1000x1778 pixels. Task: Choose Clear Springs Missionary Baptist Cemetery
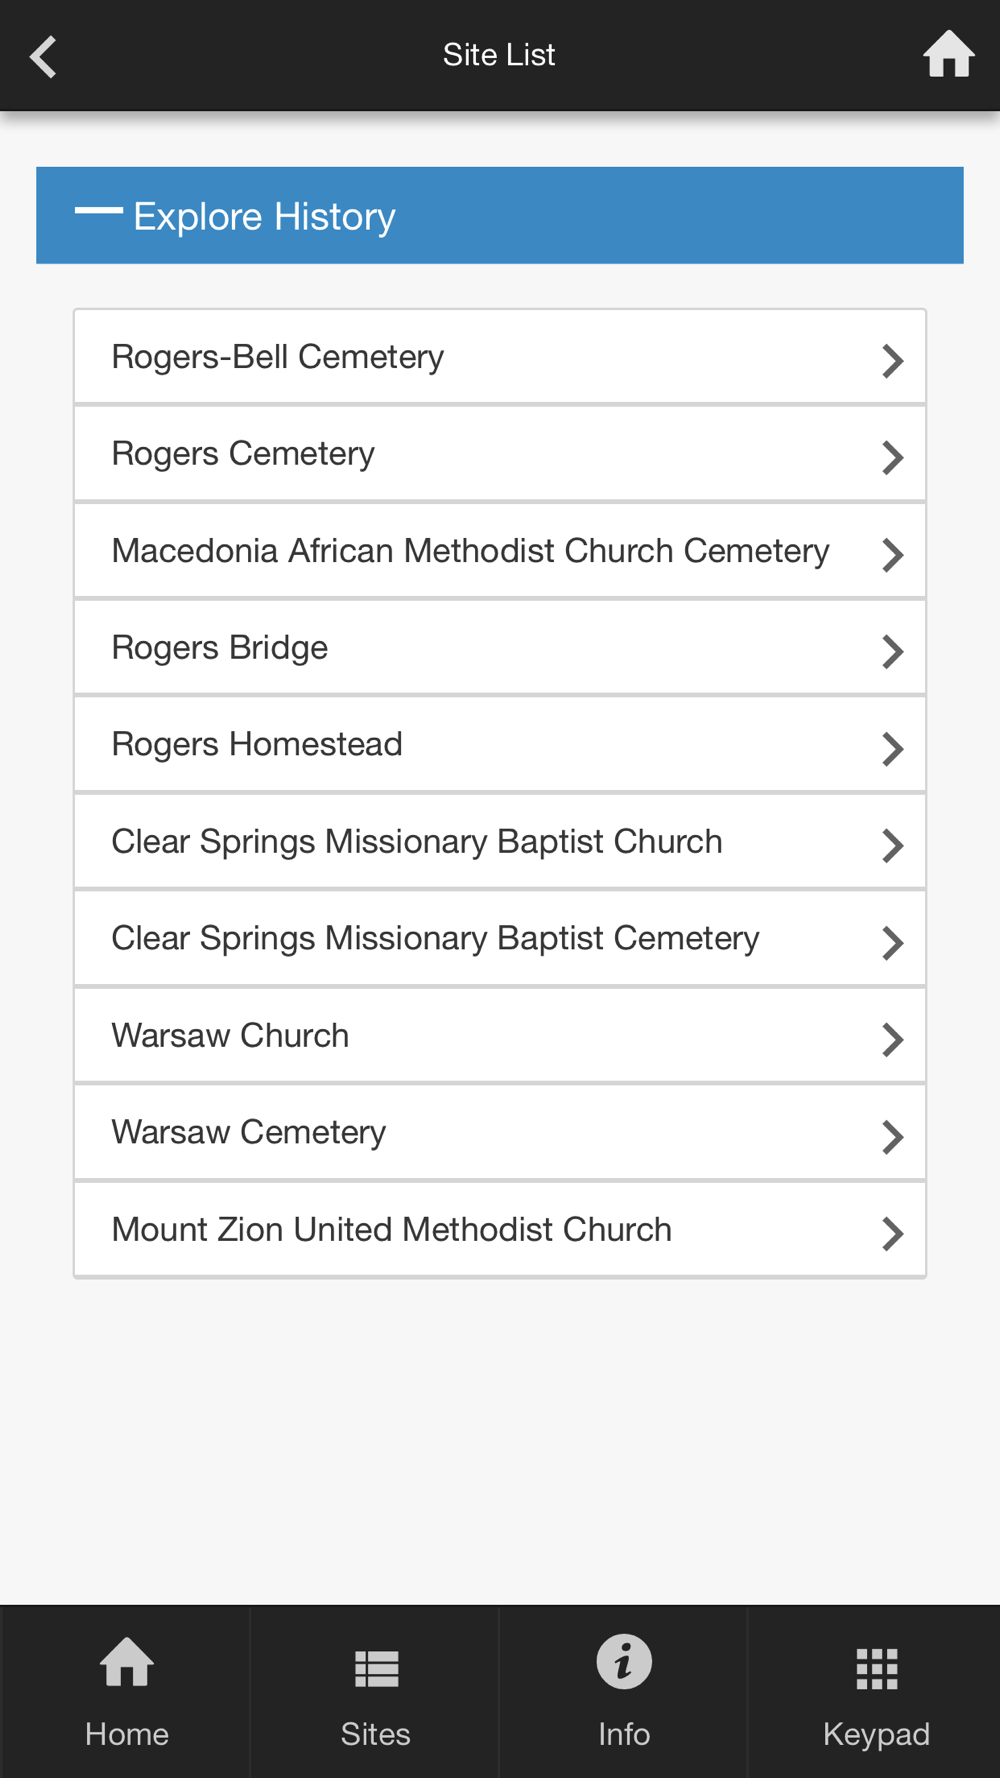(x=500, y=939)
